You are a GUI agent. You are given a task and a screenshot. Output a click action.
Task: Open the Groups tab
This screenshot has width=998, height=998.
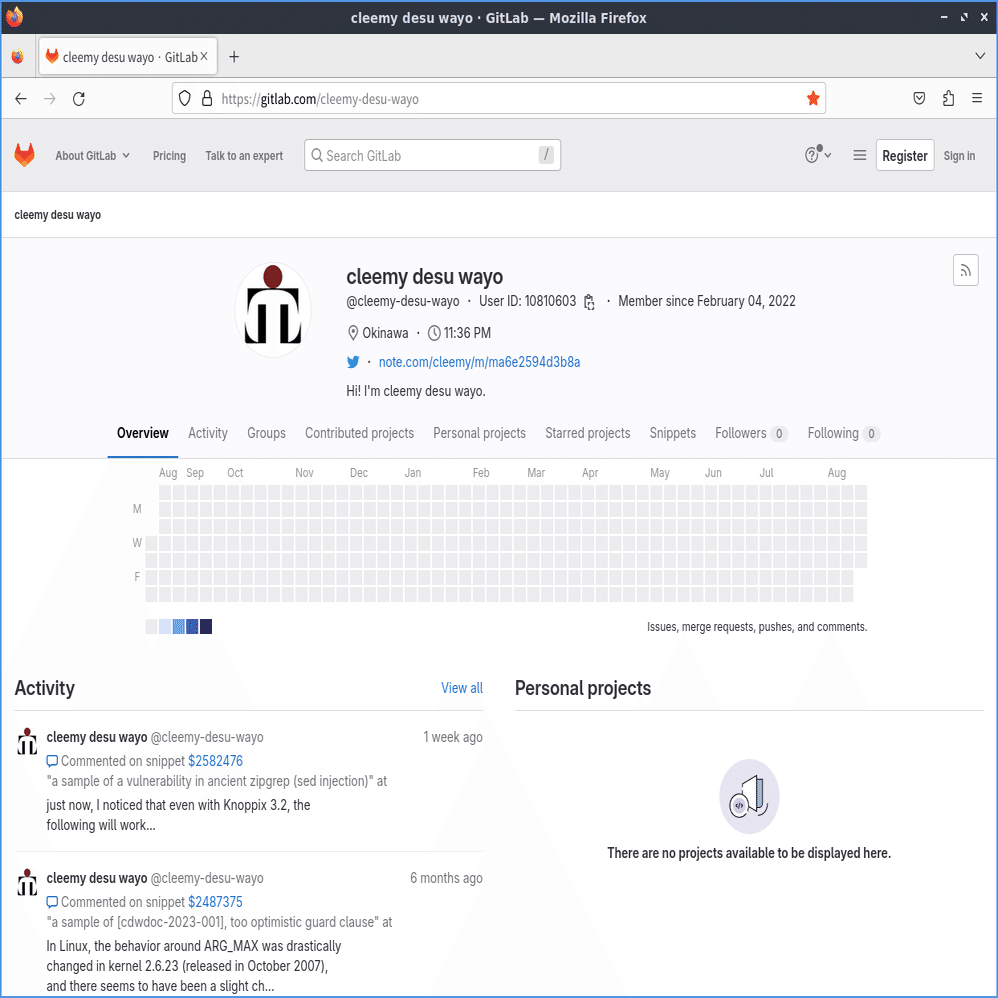pos(266,433)
